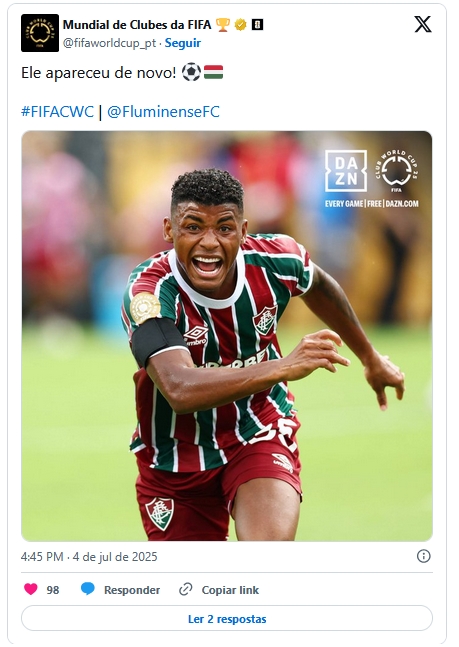Click the Responder button
Screen dimensions: 459x647
[132, 590]
